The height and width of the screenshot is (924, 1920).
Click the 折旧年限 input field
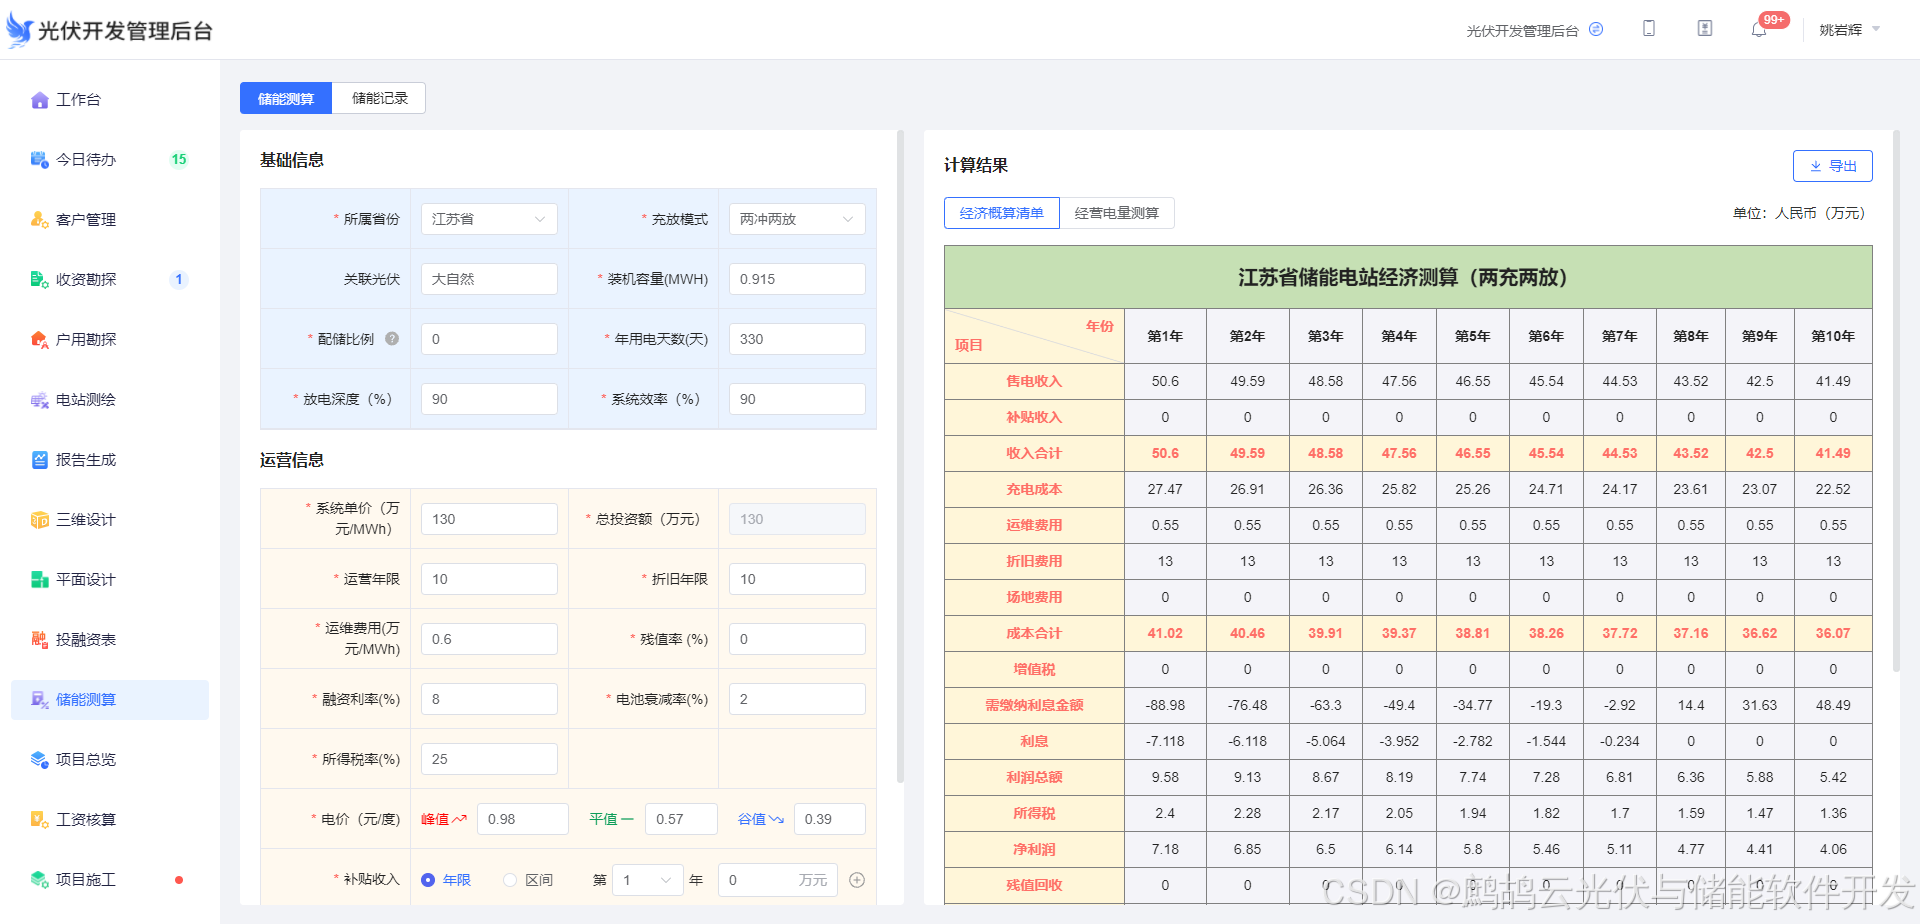pyautogui.click(x=797, y=579)
